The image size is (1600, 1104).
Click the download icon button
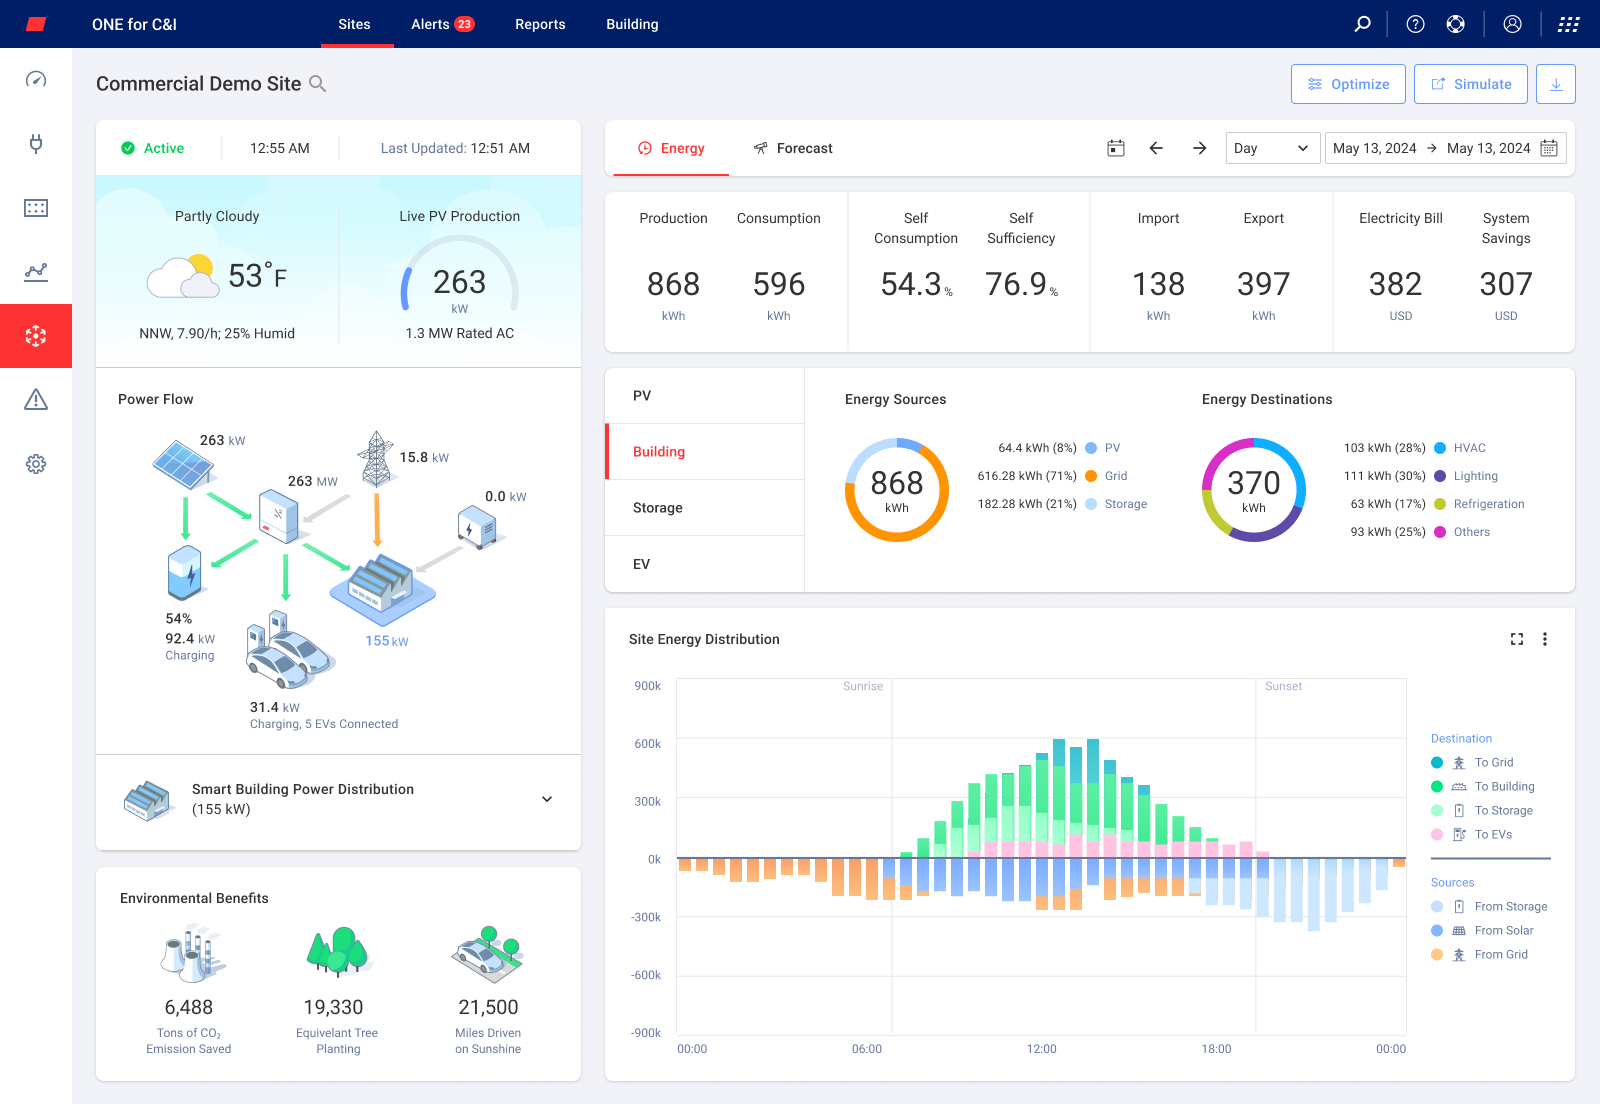point(1555,84)
